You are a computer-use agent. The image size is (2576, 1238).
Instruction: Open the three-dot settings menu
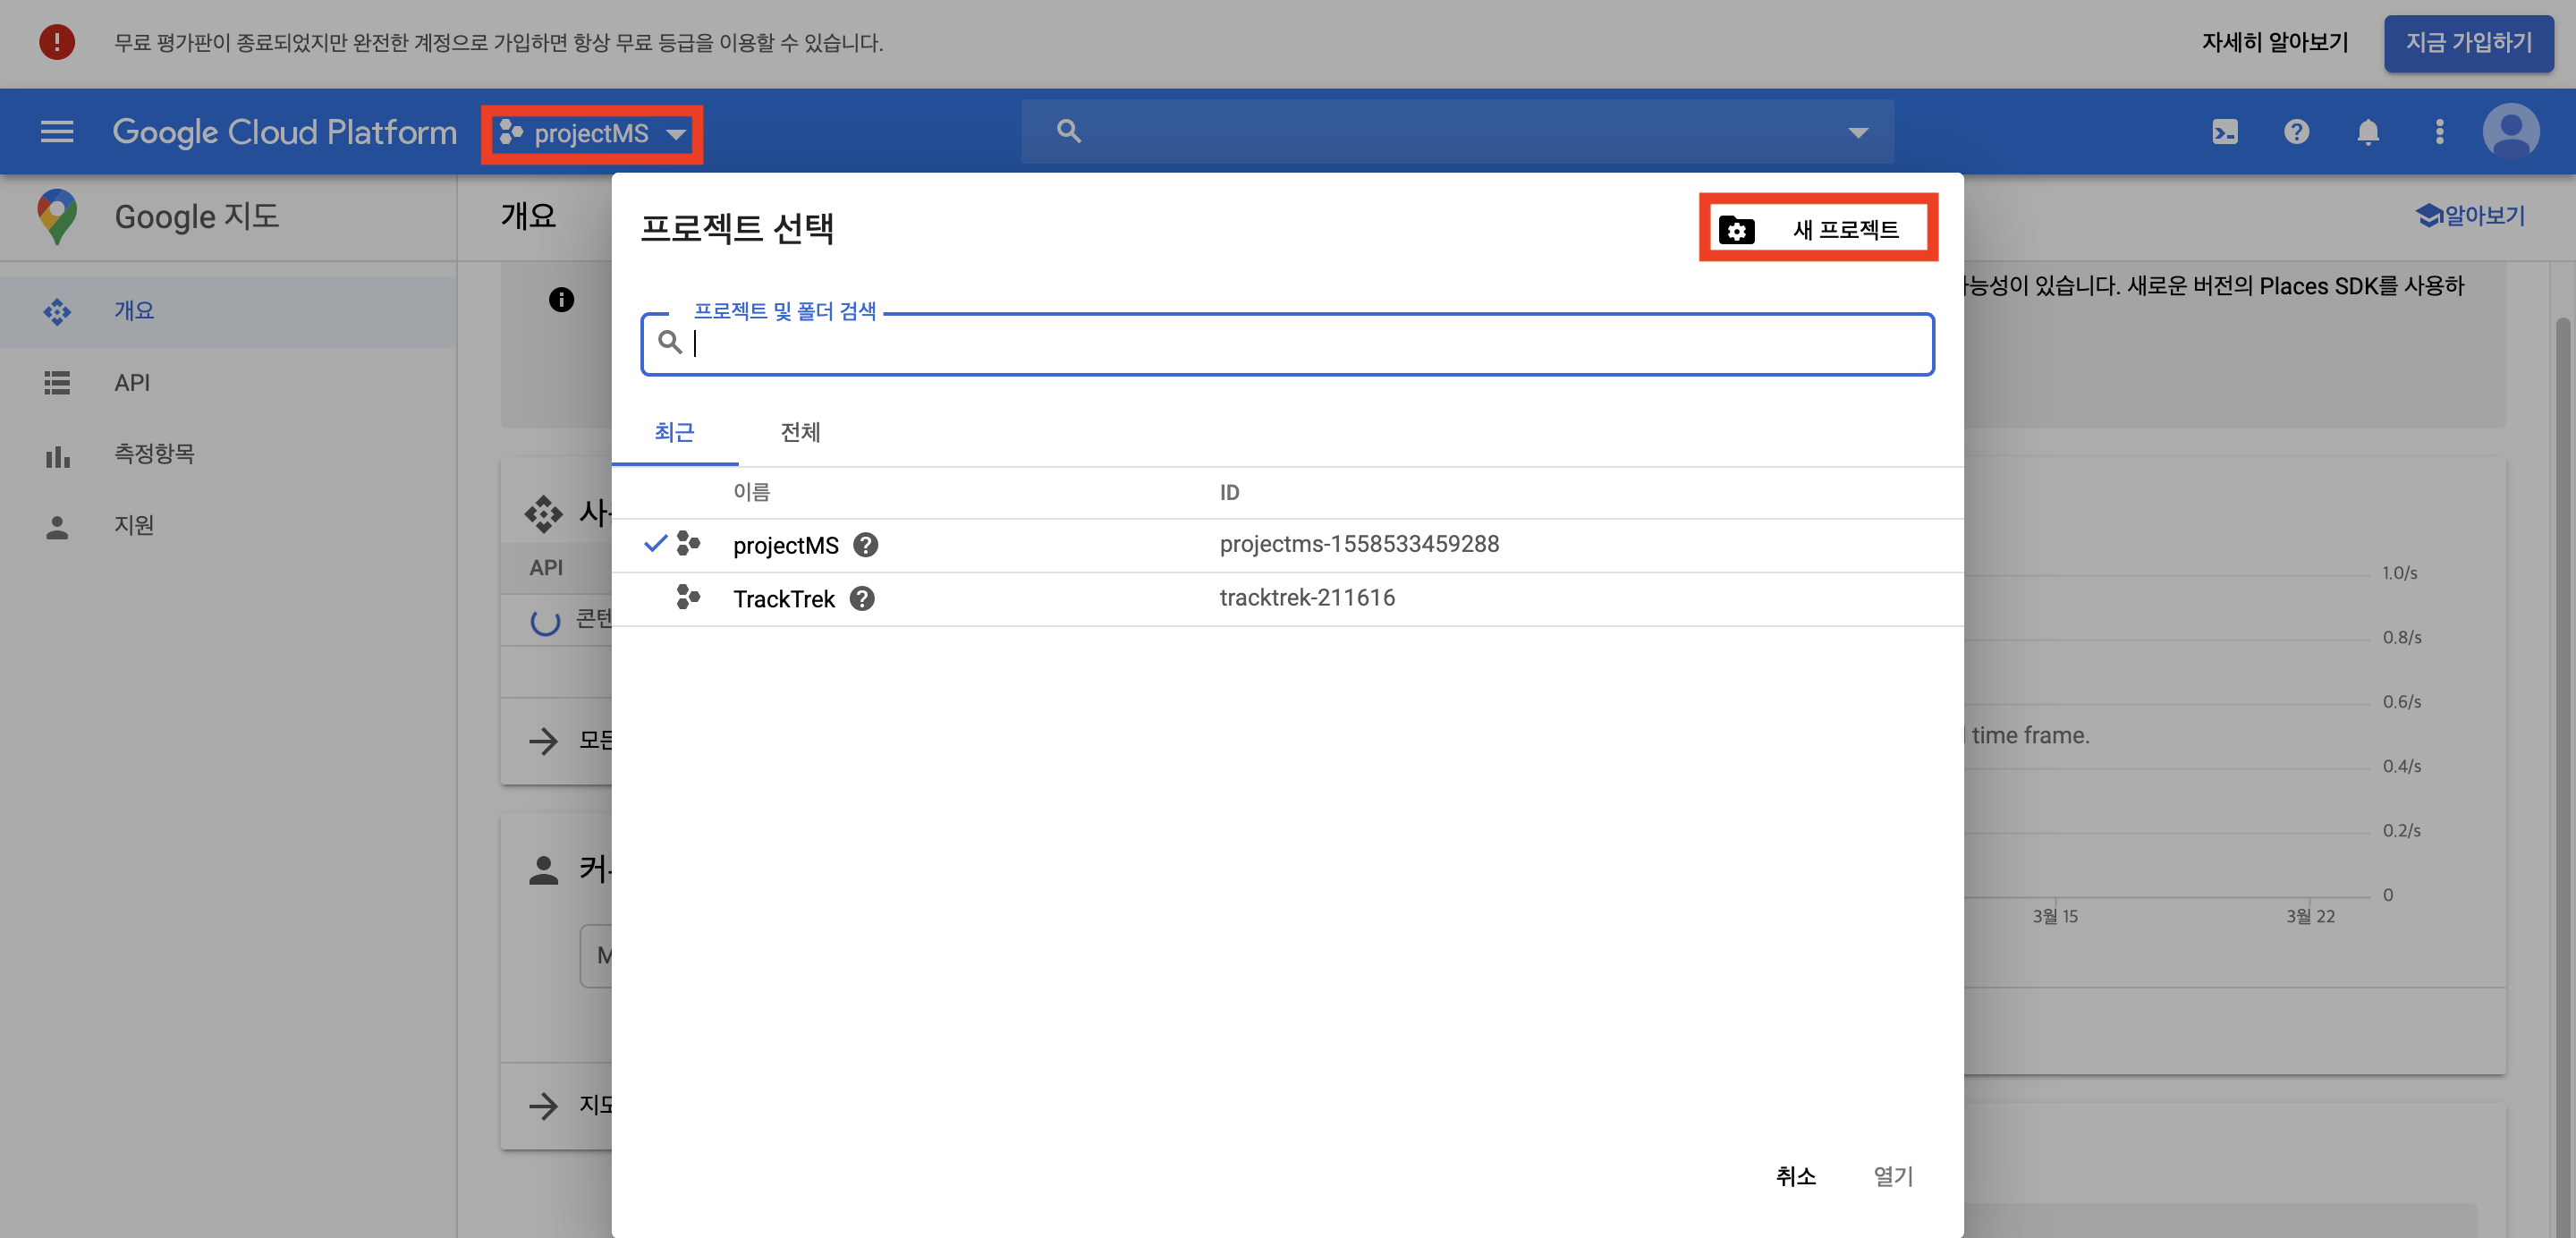2439,132
